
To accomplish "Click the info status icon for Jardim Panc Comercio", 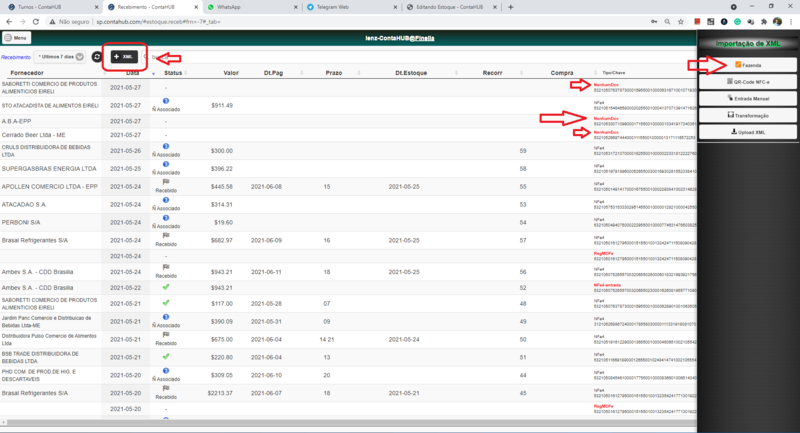I will tap(166, 317).
